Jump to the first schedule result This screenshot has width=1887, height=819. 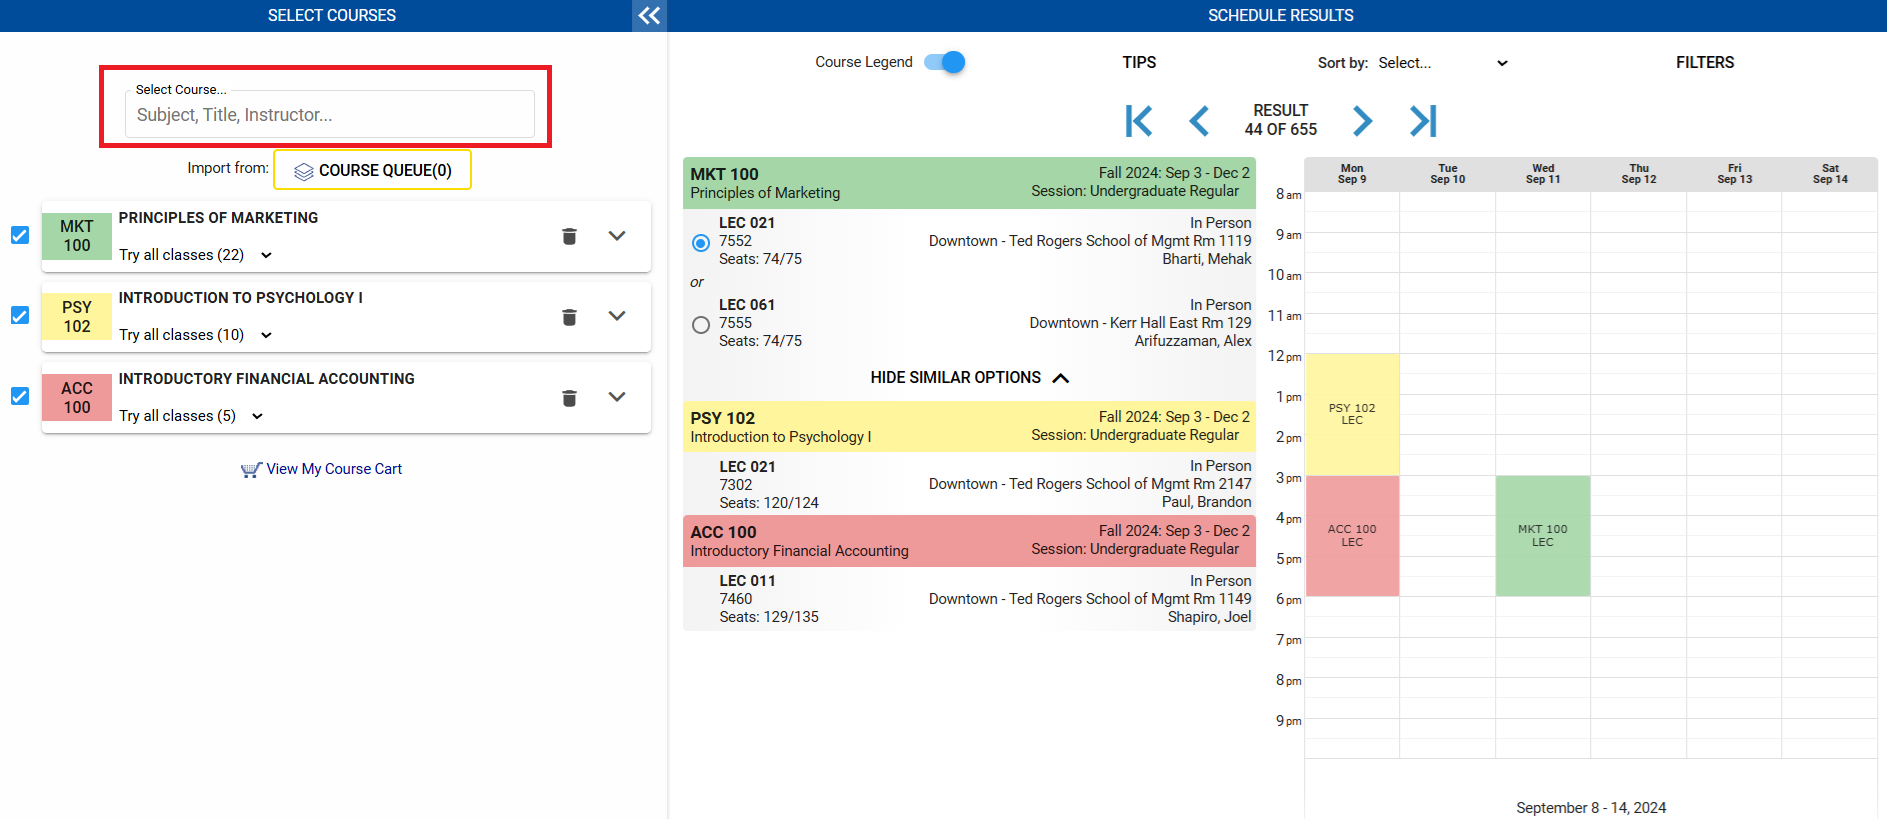coord(1138,121)
